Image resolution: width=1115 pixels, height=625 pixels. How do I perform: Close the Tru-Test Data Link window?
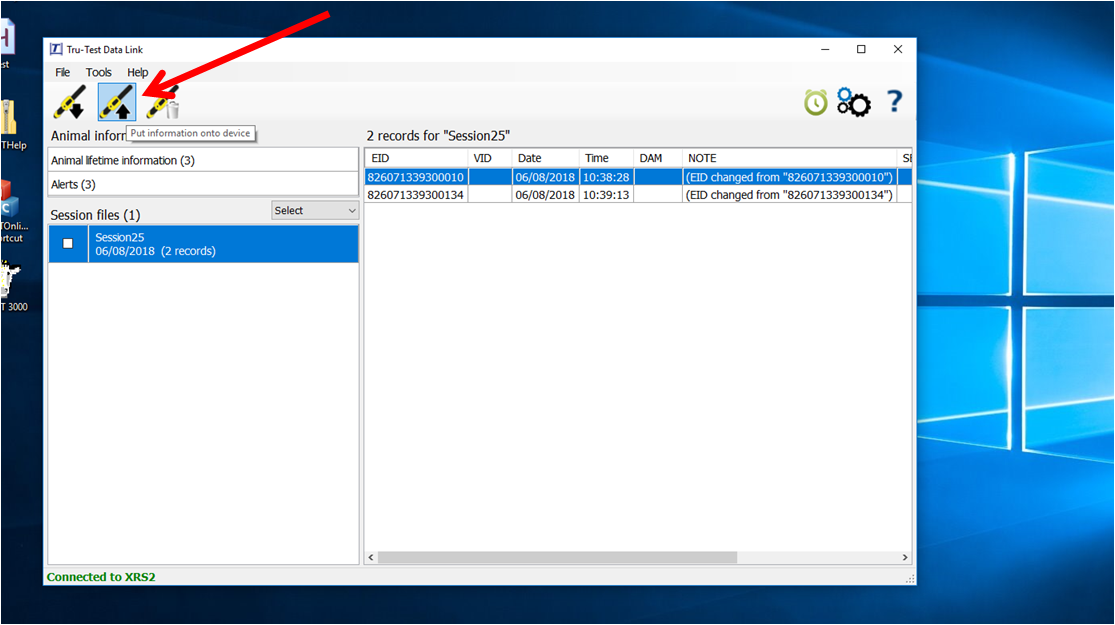coord(898,49)
